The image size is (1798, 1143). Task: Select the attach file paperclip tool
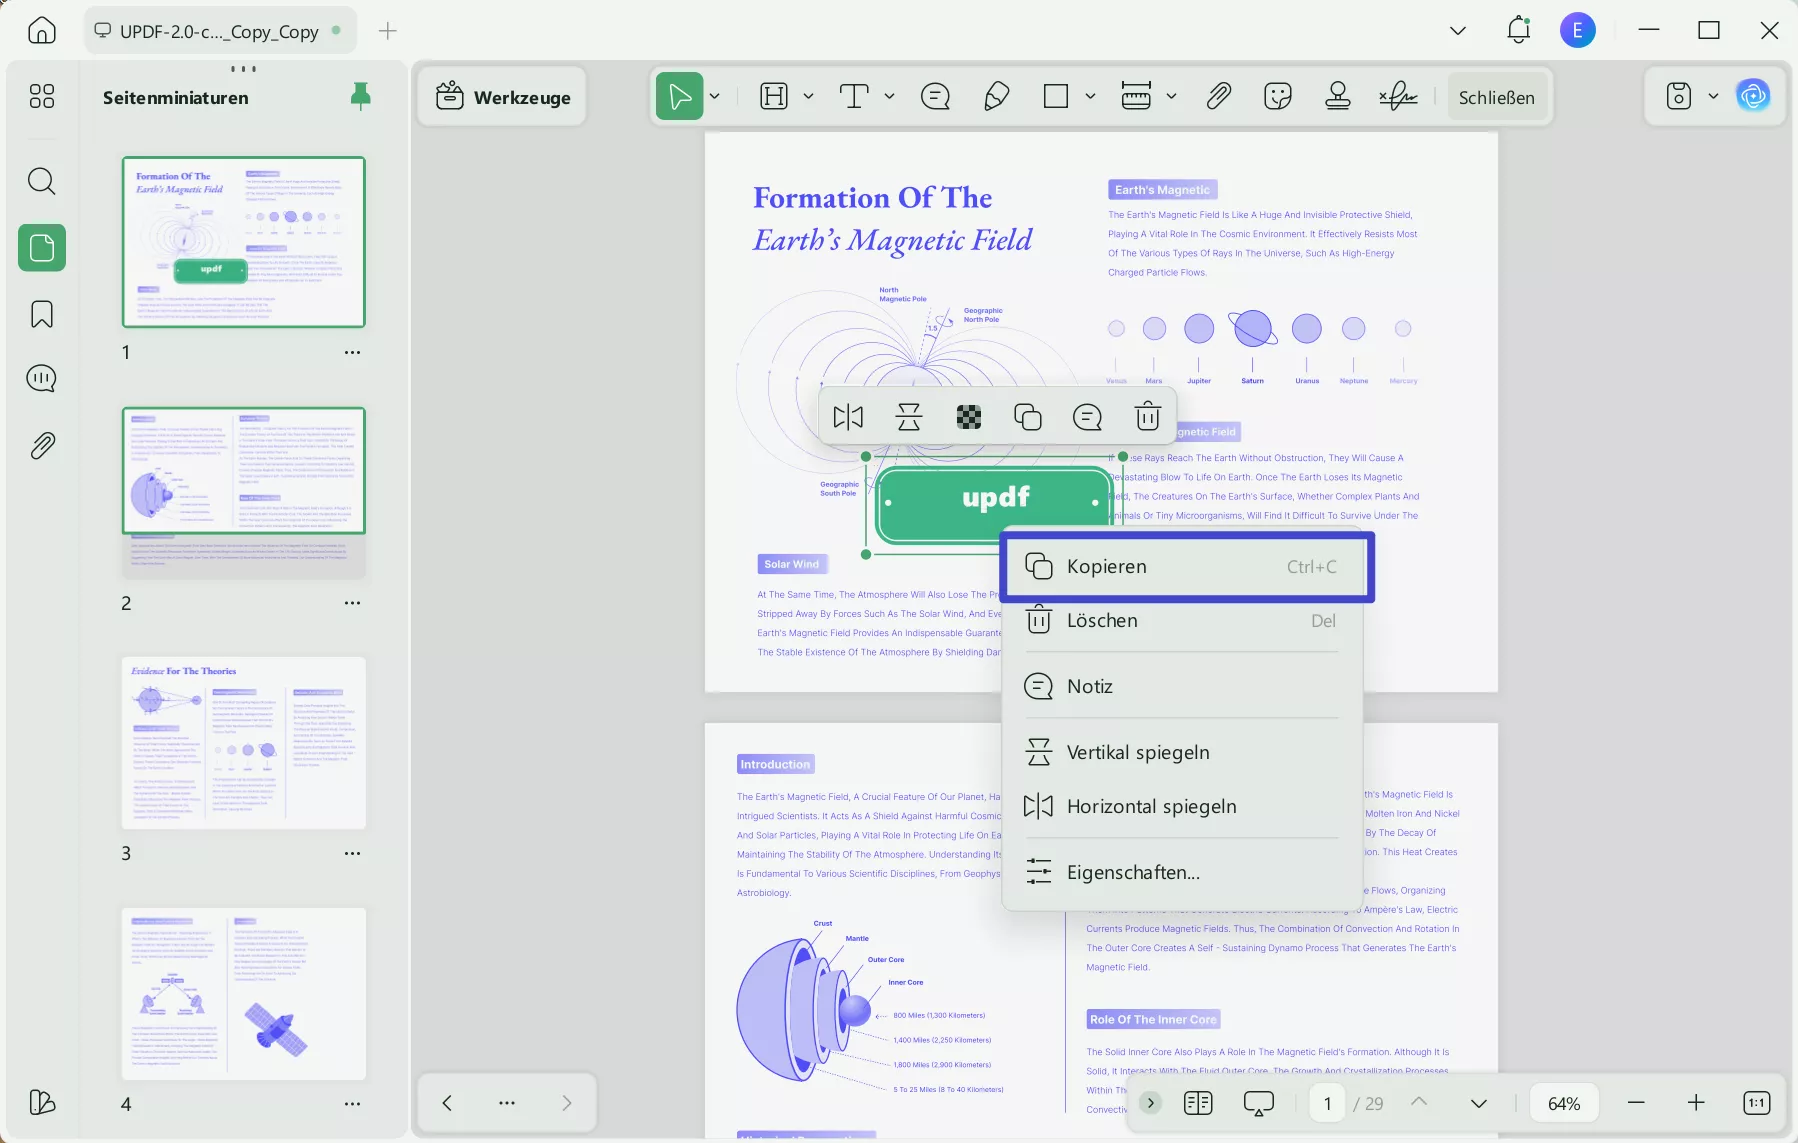click(1218, 96)
